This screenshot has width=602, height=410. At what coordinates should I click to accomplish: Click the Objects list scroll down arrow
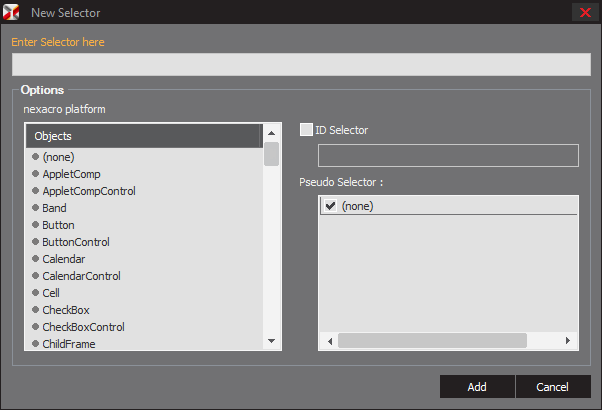271,341
